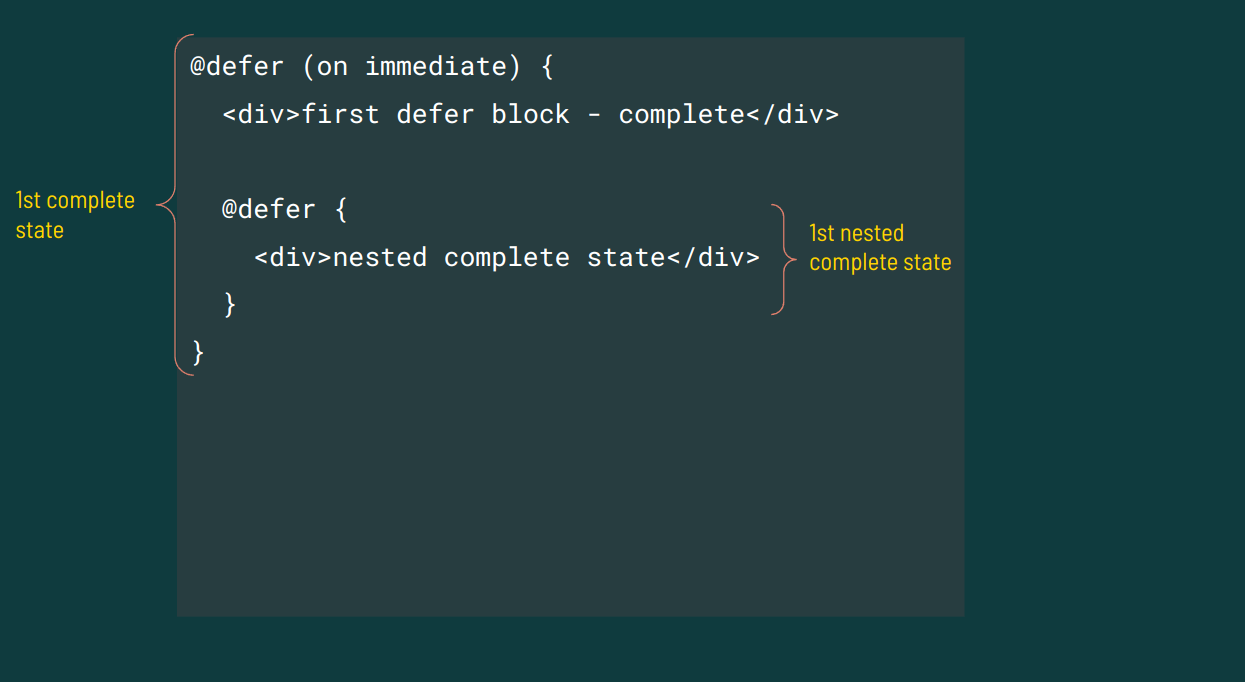Click the opening <div> tag before "nested"
Viewport: 1245px width, 682px height.
coord(292,258)
